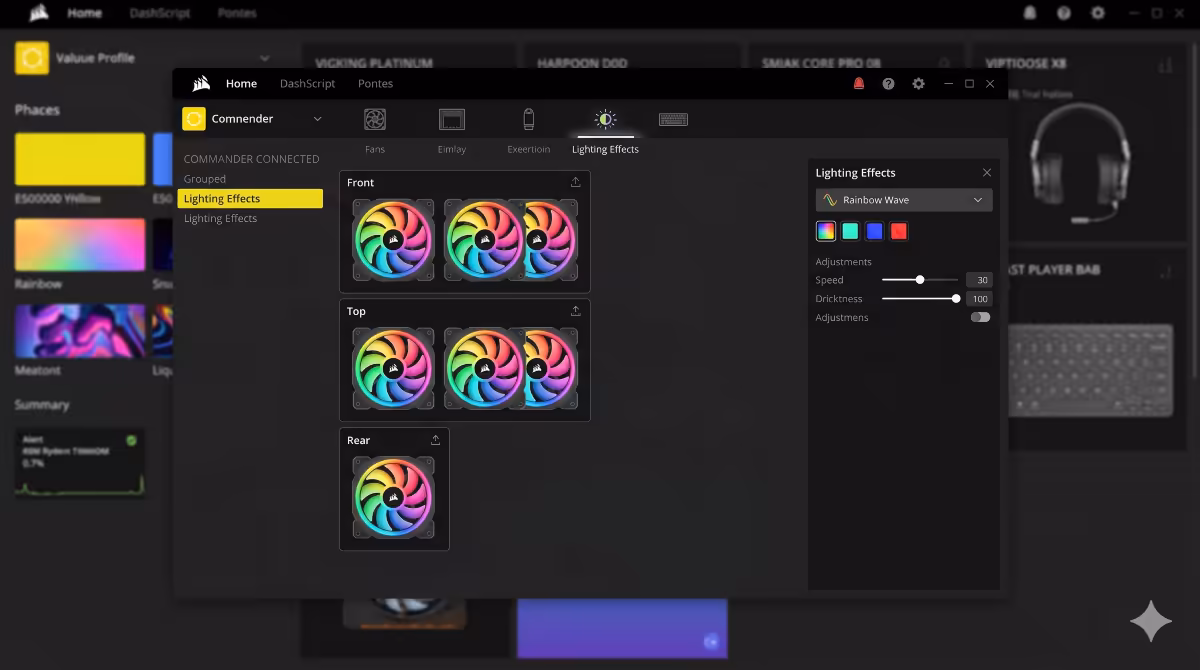Viewport: 1200px width, 670px height.
Task: Expand the Comnender device dropdown
Action: tap(318, 119)
